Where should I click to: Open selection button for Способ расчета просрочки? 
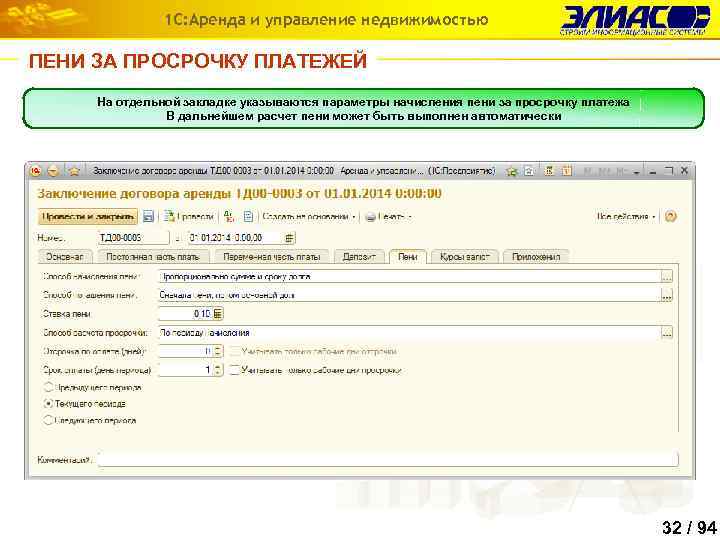pyautogui.click(x=667, y=332)
